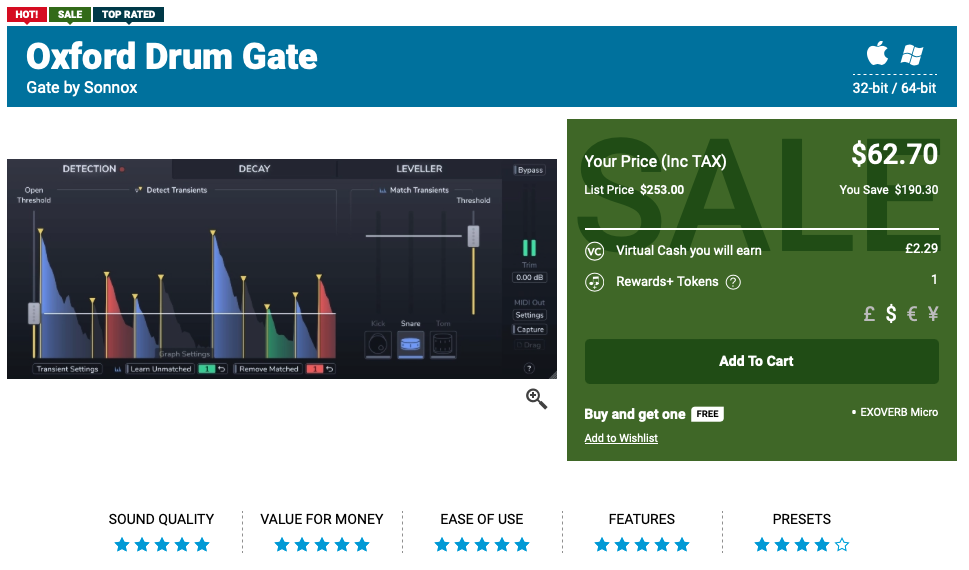Click the Add To Cart button

pos(761,361)
